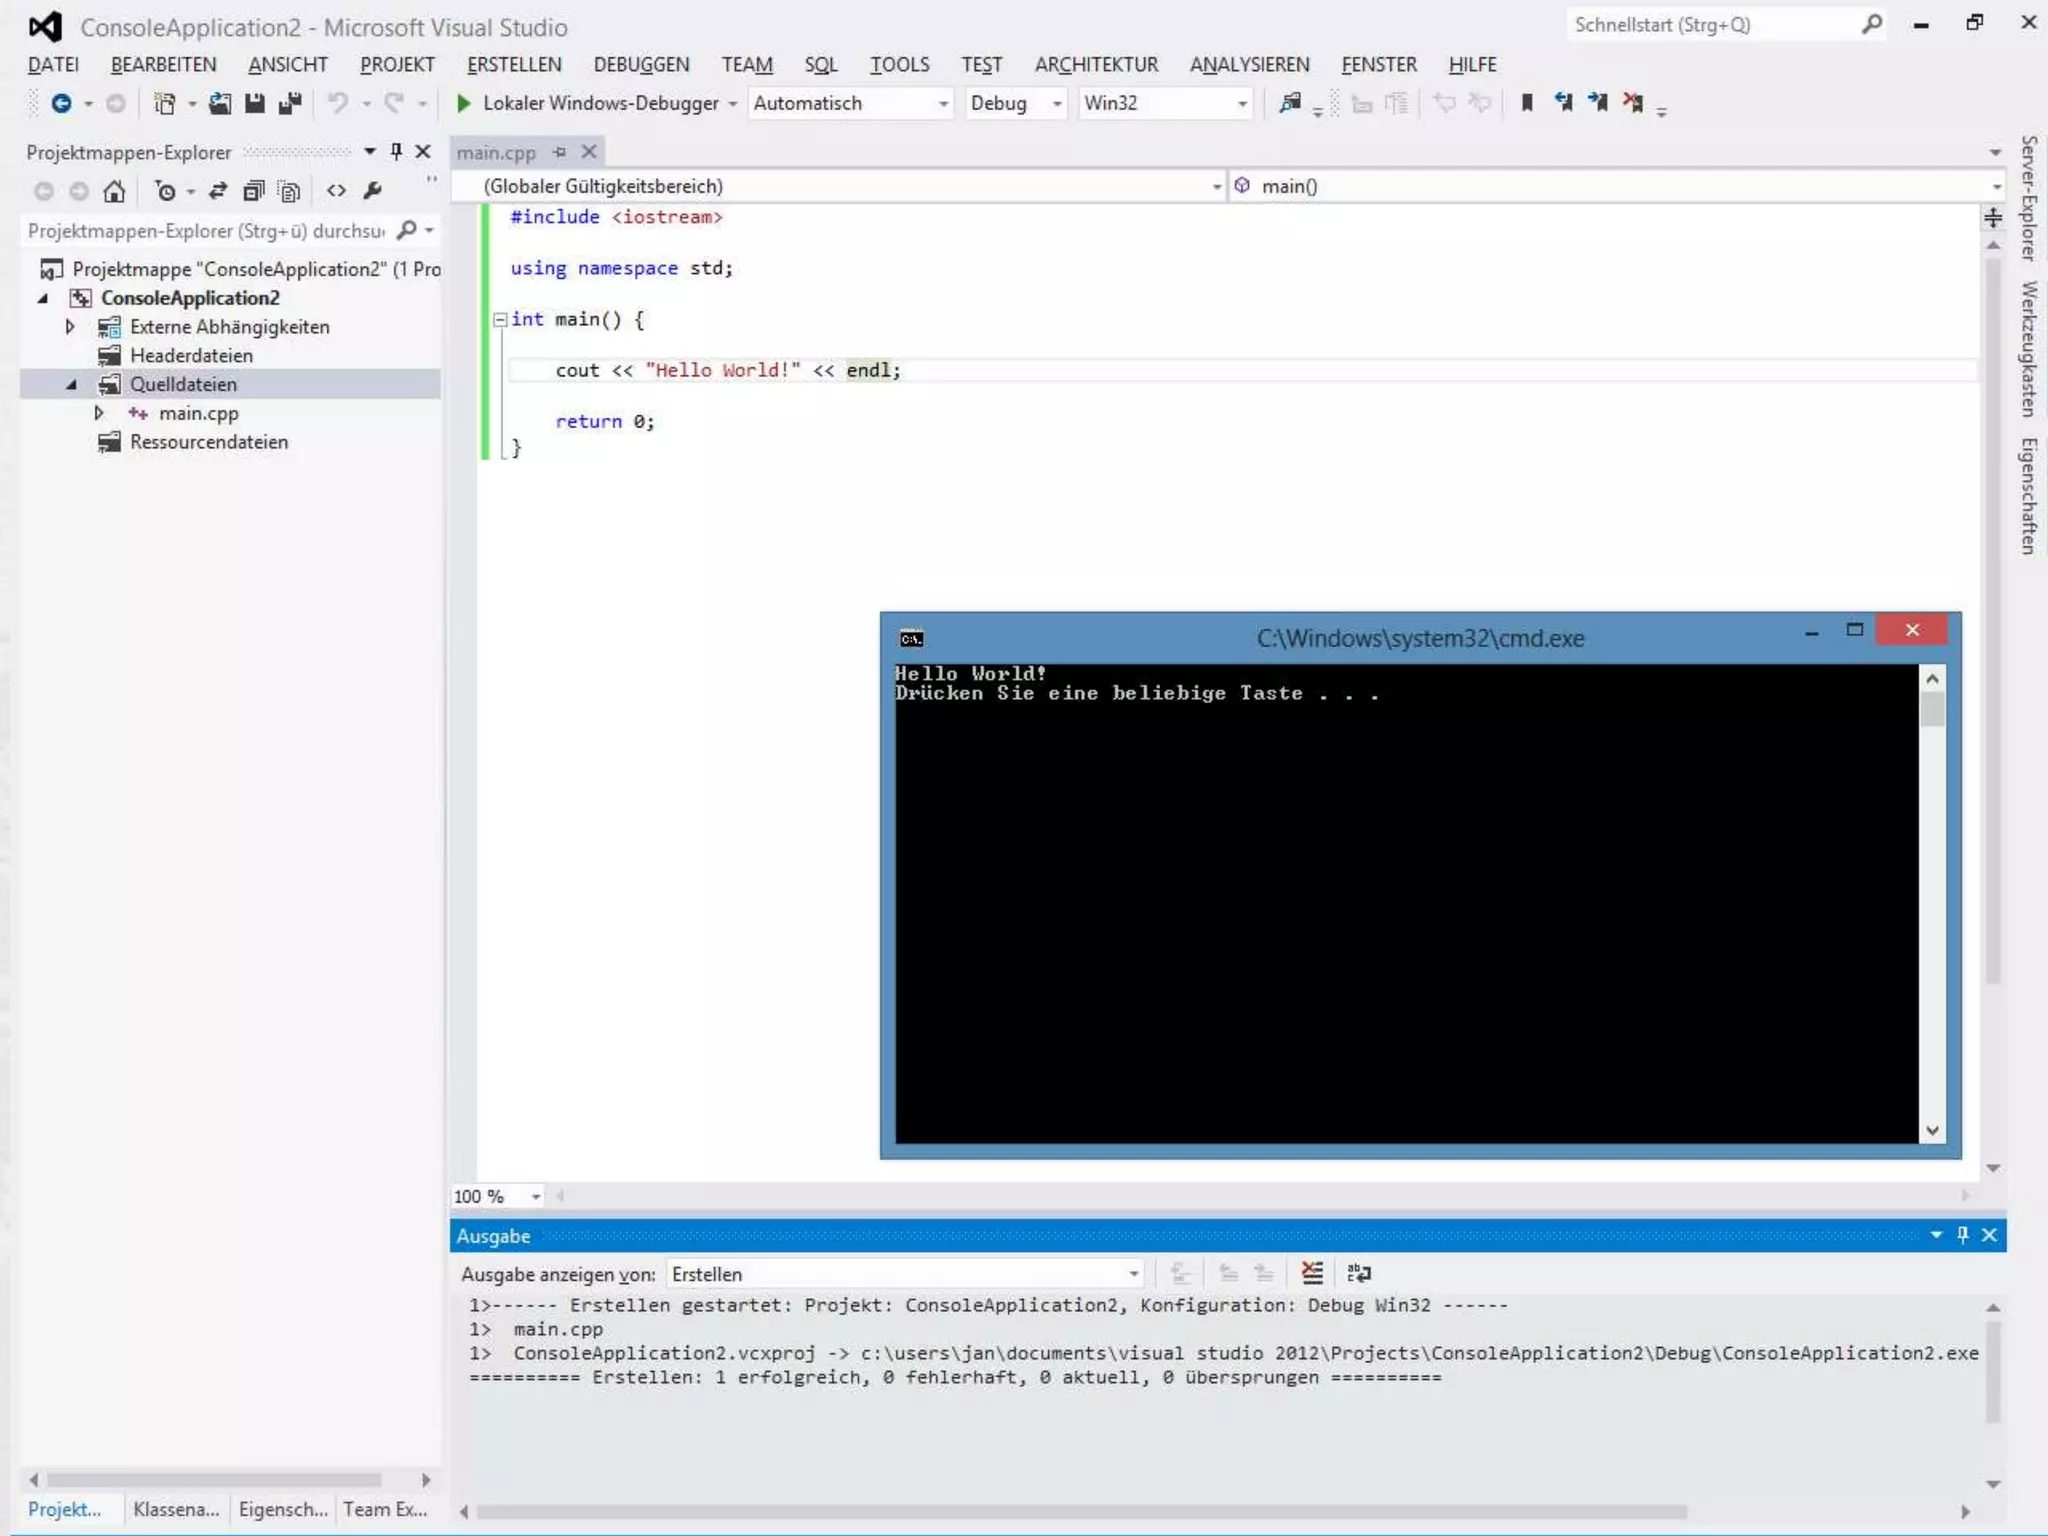2048x1536 pixels.
Task: Toggle the pin on the Projektmappen-Explorer panel
Action: 396,151
